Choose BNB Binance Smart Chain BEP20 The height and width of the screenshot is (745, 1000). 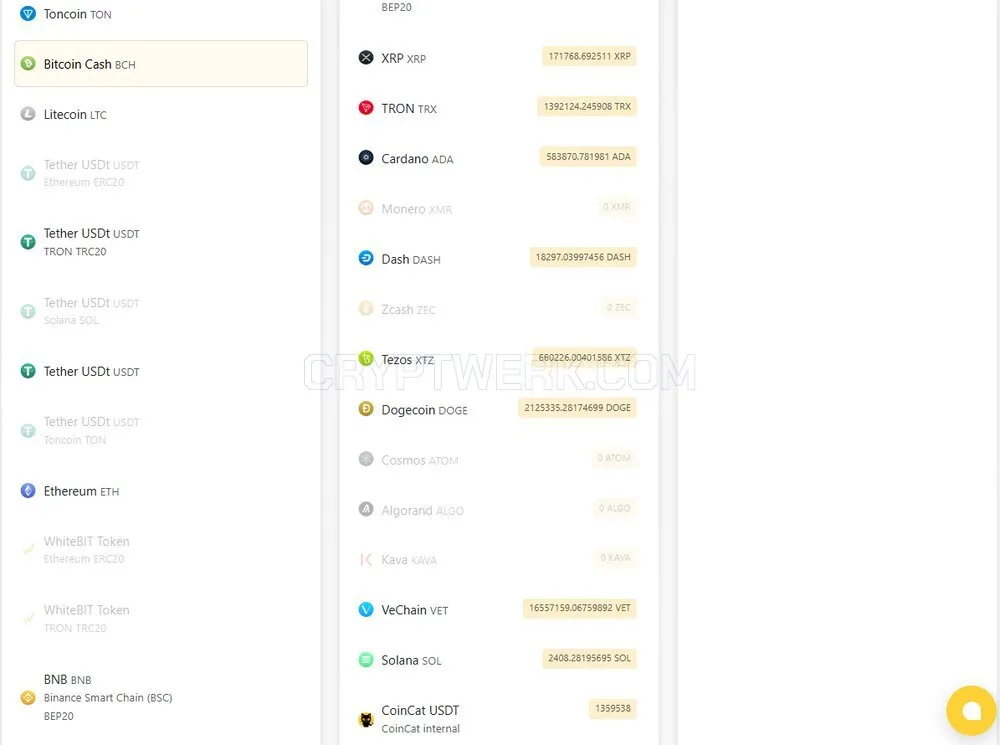tap(161, 698)
